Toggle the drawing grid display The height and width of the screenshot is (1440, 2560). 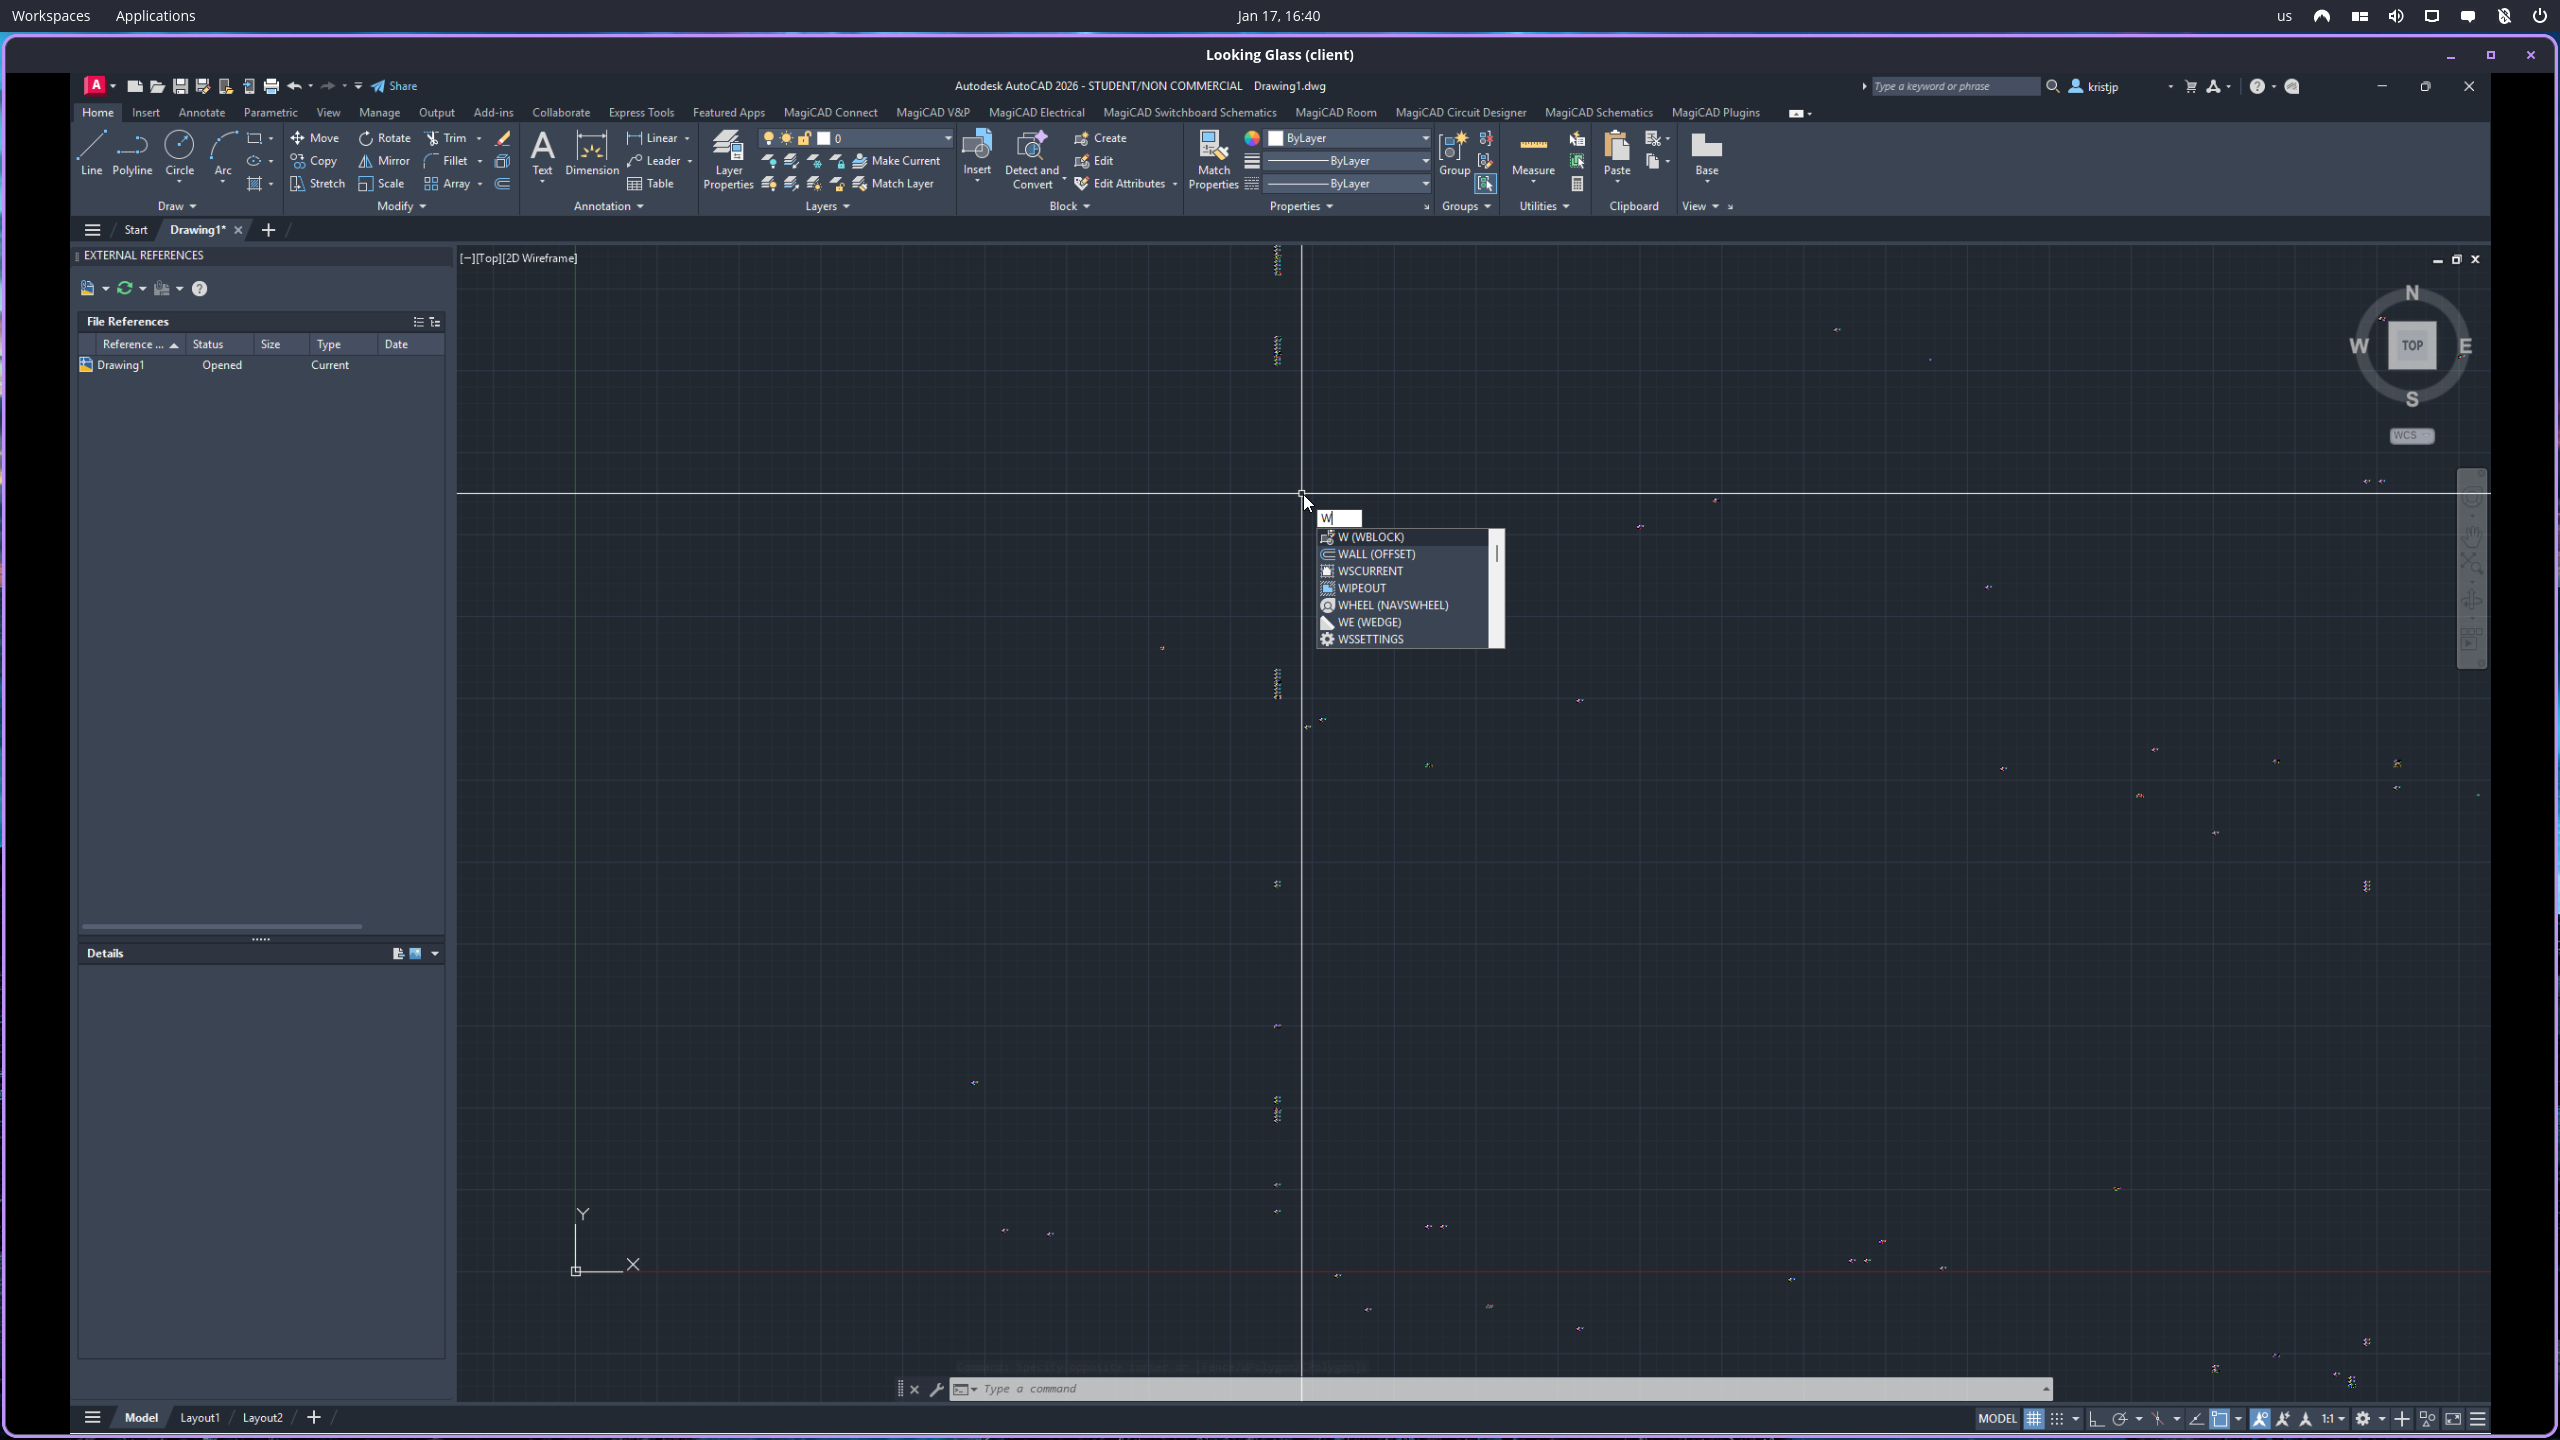pos(2033,1418)
